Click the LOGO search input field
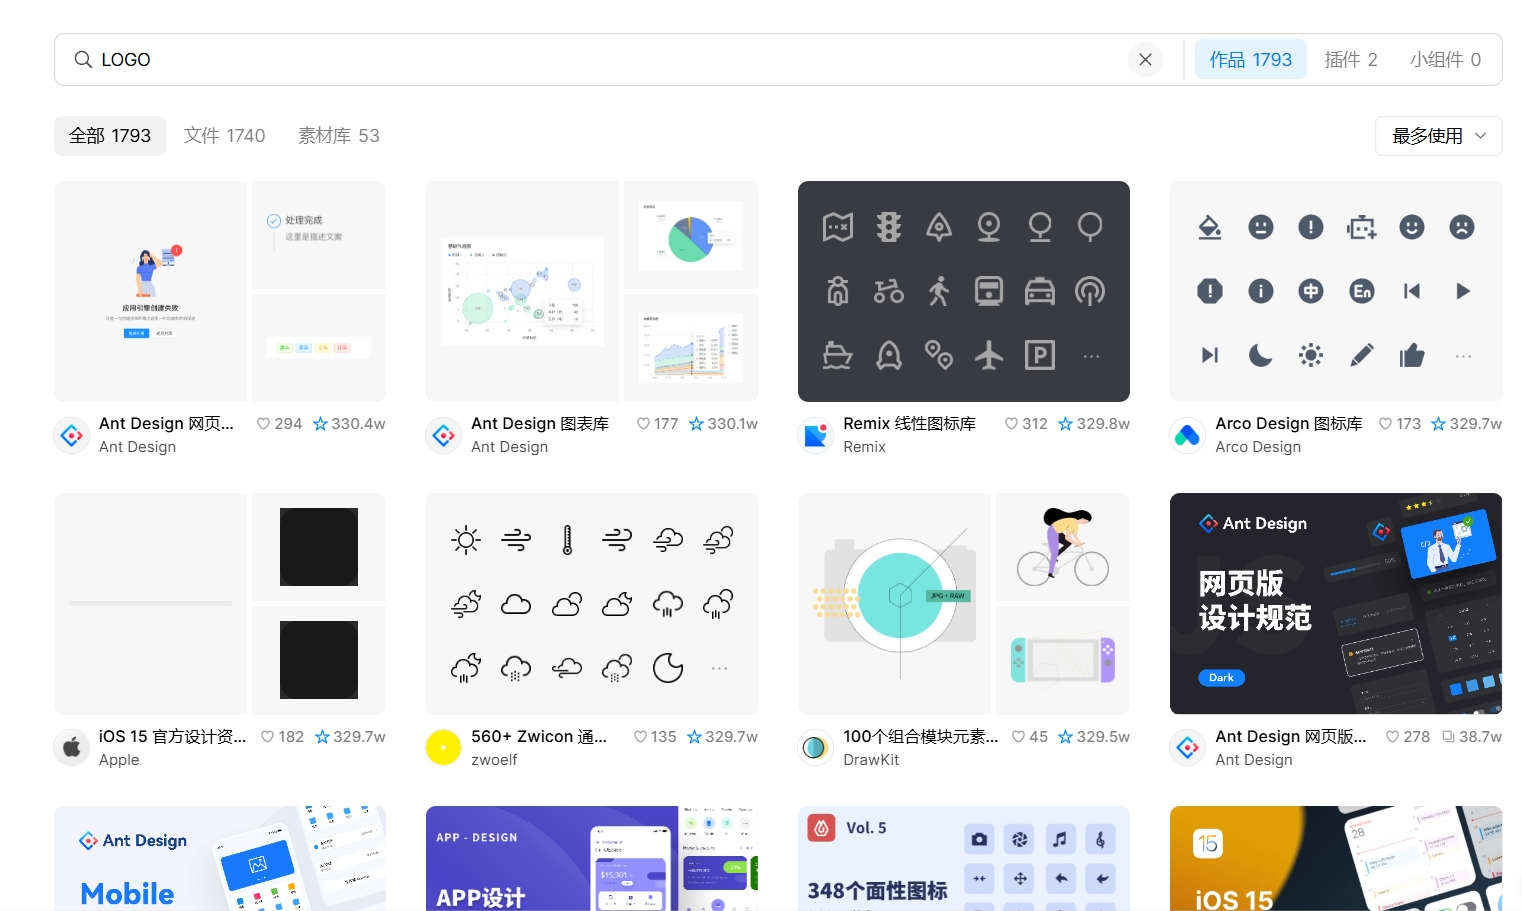 pyautogui.click(x=610, y=60)
